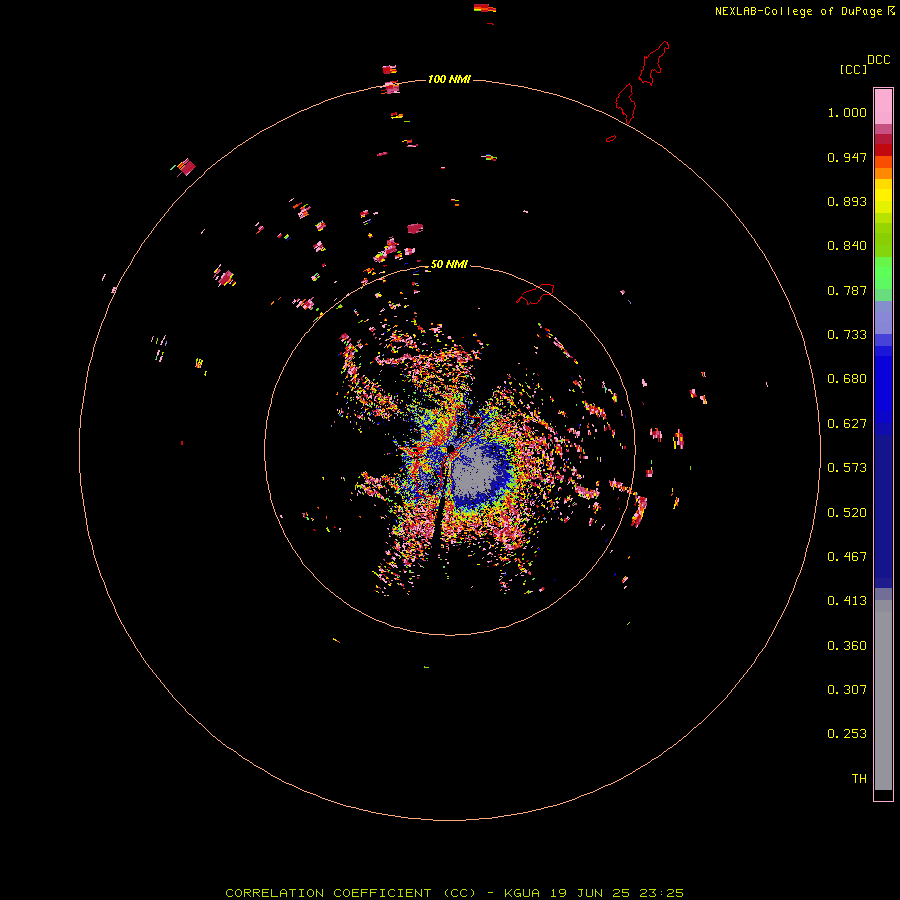Click the 100 NMI range ring label
Screen dimensions: 900x900
tap(449, 79)
